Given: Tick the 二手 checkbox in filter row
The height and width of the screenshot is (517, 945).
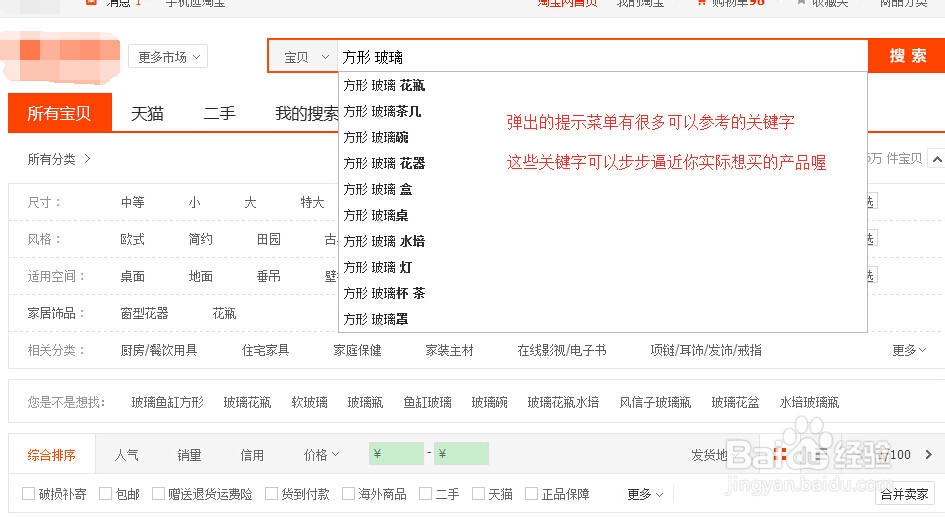Looking at the screenshot, I should 425,494.
